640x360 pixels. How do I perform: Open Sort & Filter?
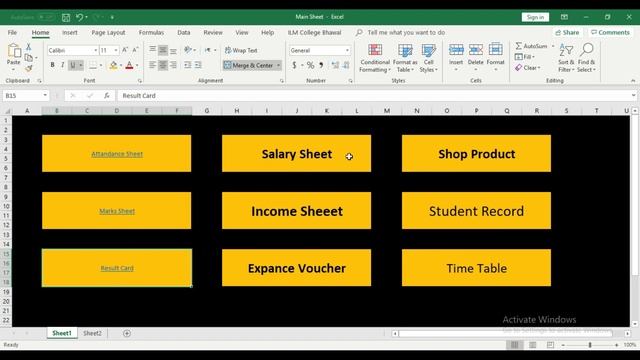(x=566, y=58)
